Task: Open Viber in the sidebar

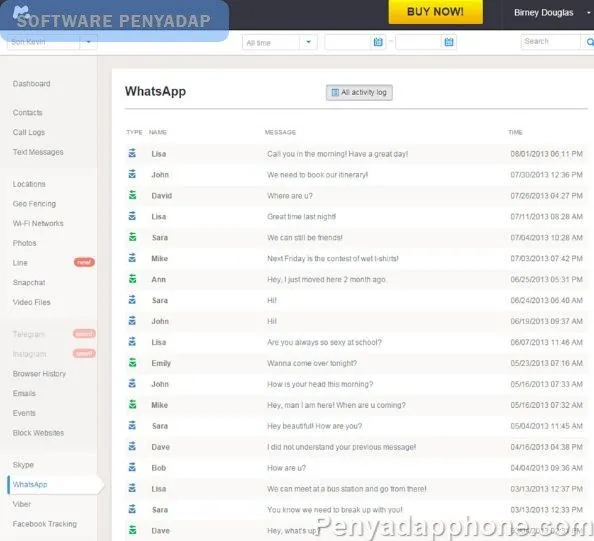Action: coord(22,504)
